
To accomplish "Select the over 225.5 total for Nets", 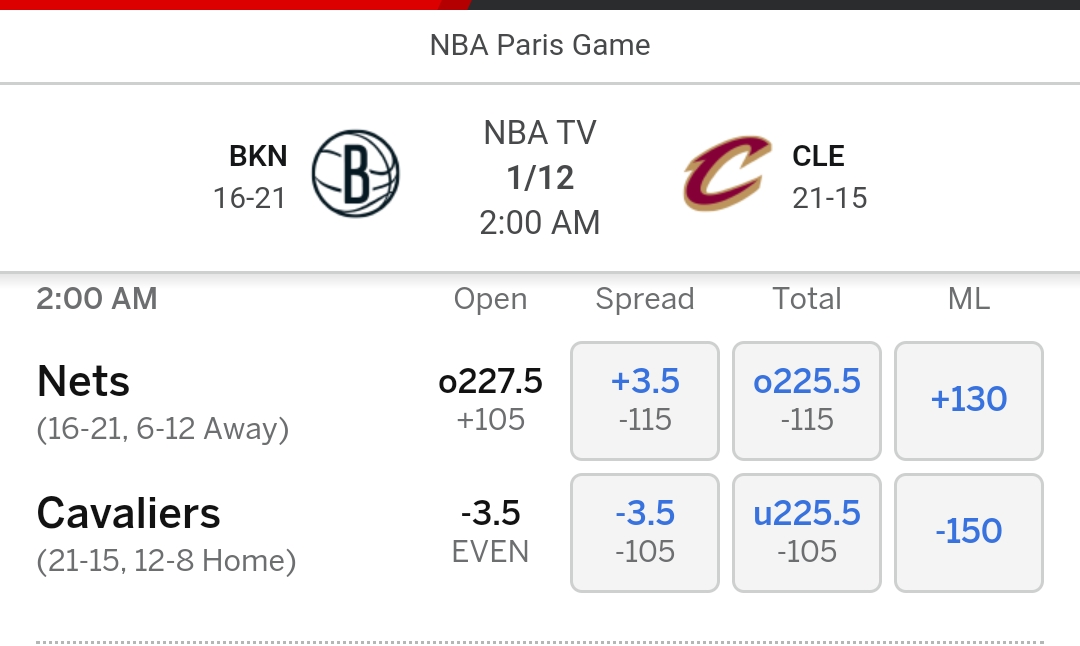I will 806,400.
